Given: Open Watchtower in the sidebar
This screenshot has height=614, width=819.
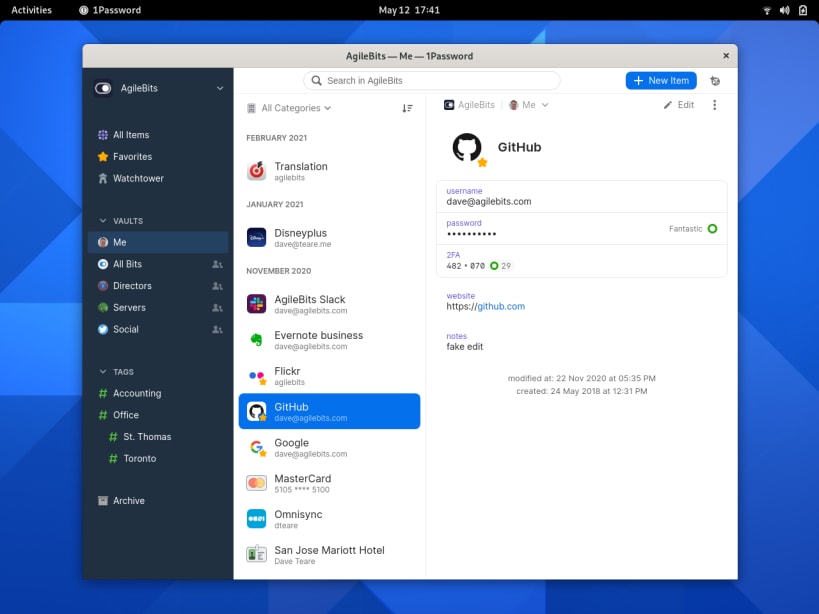Looking at the screenshot, I should point(158,179).
